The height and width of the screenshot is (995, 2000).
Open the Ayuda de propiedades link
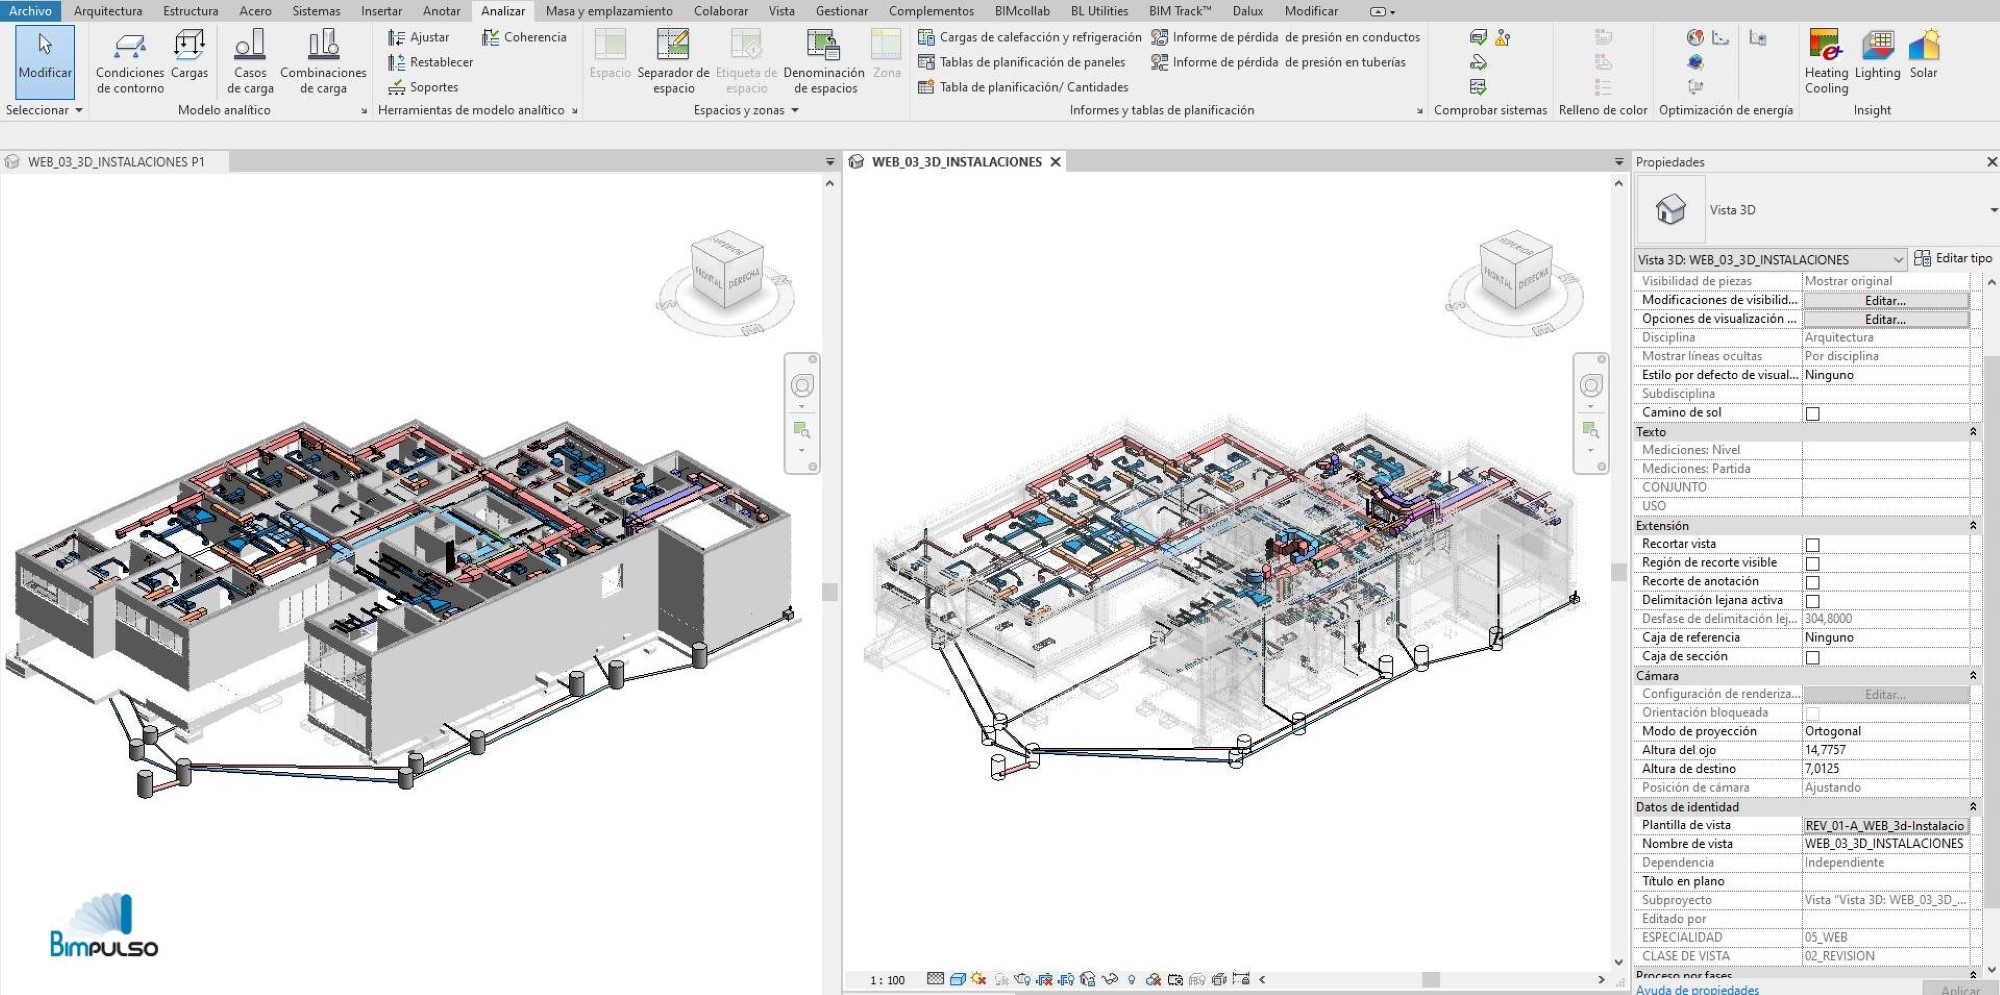(1697, 989)
